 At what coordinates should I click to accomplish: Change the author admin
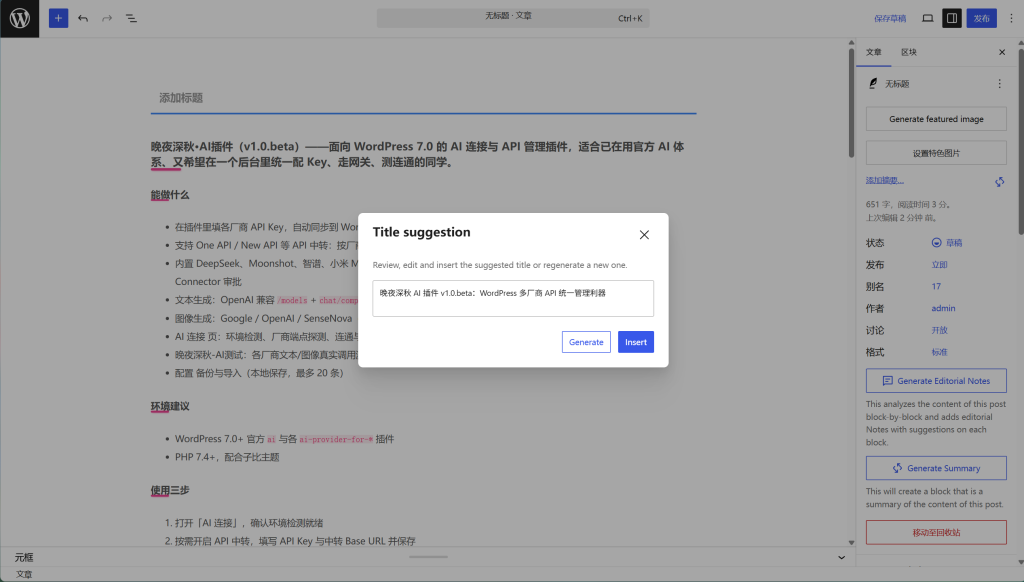click(943, 308)
